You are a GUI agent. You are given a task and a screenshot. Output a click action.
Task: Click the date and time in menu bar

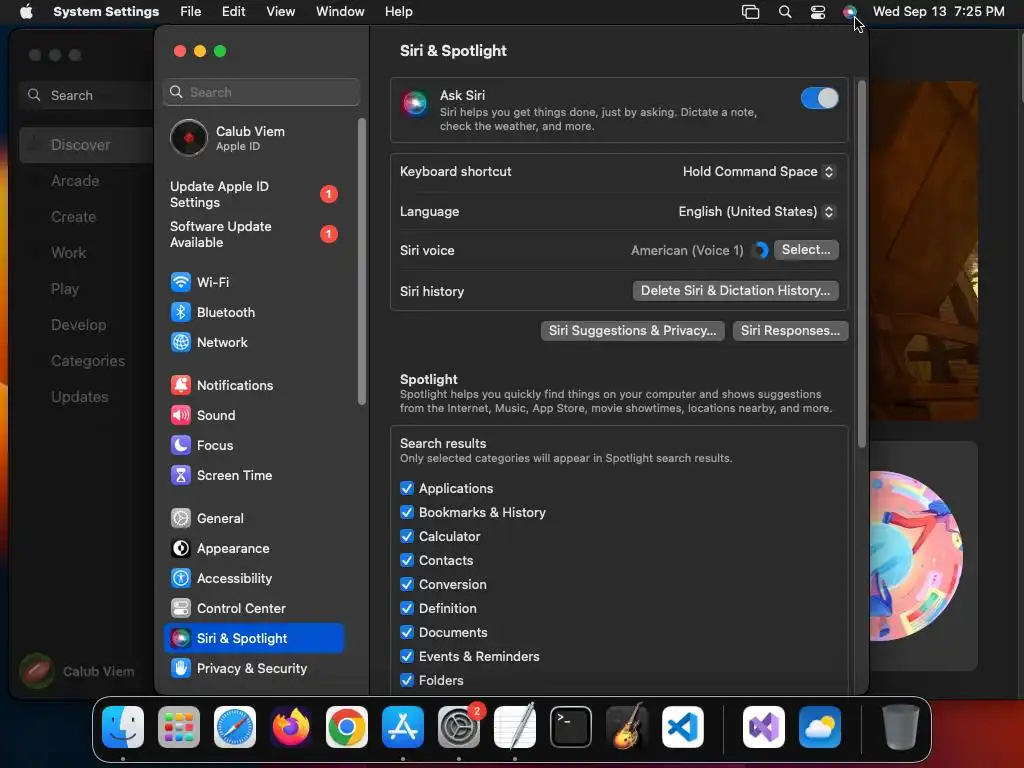pyautogui.click(x=938, y=12)
